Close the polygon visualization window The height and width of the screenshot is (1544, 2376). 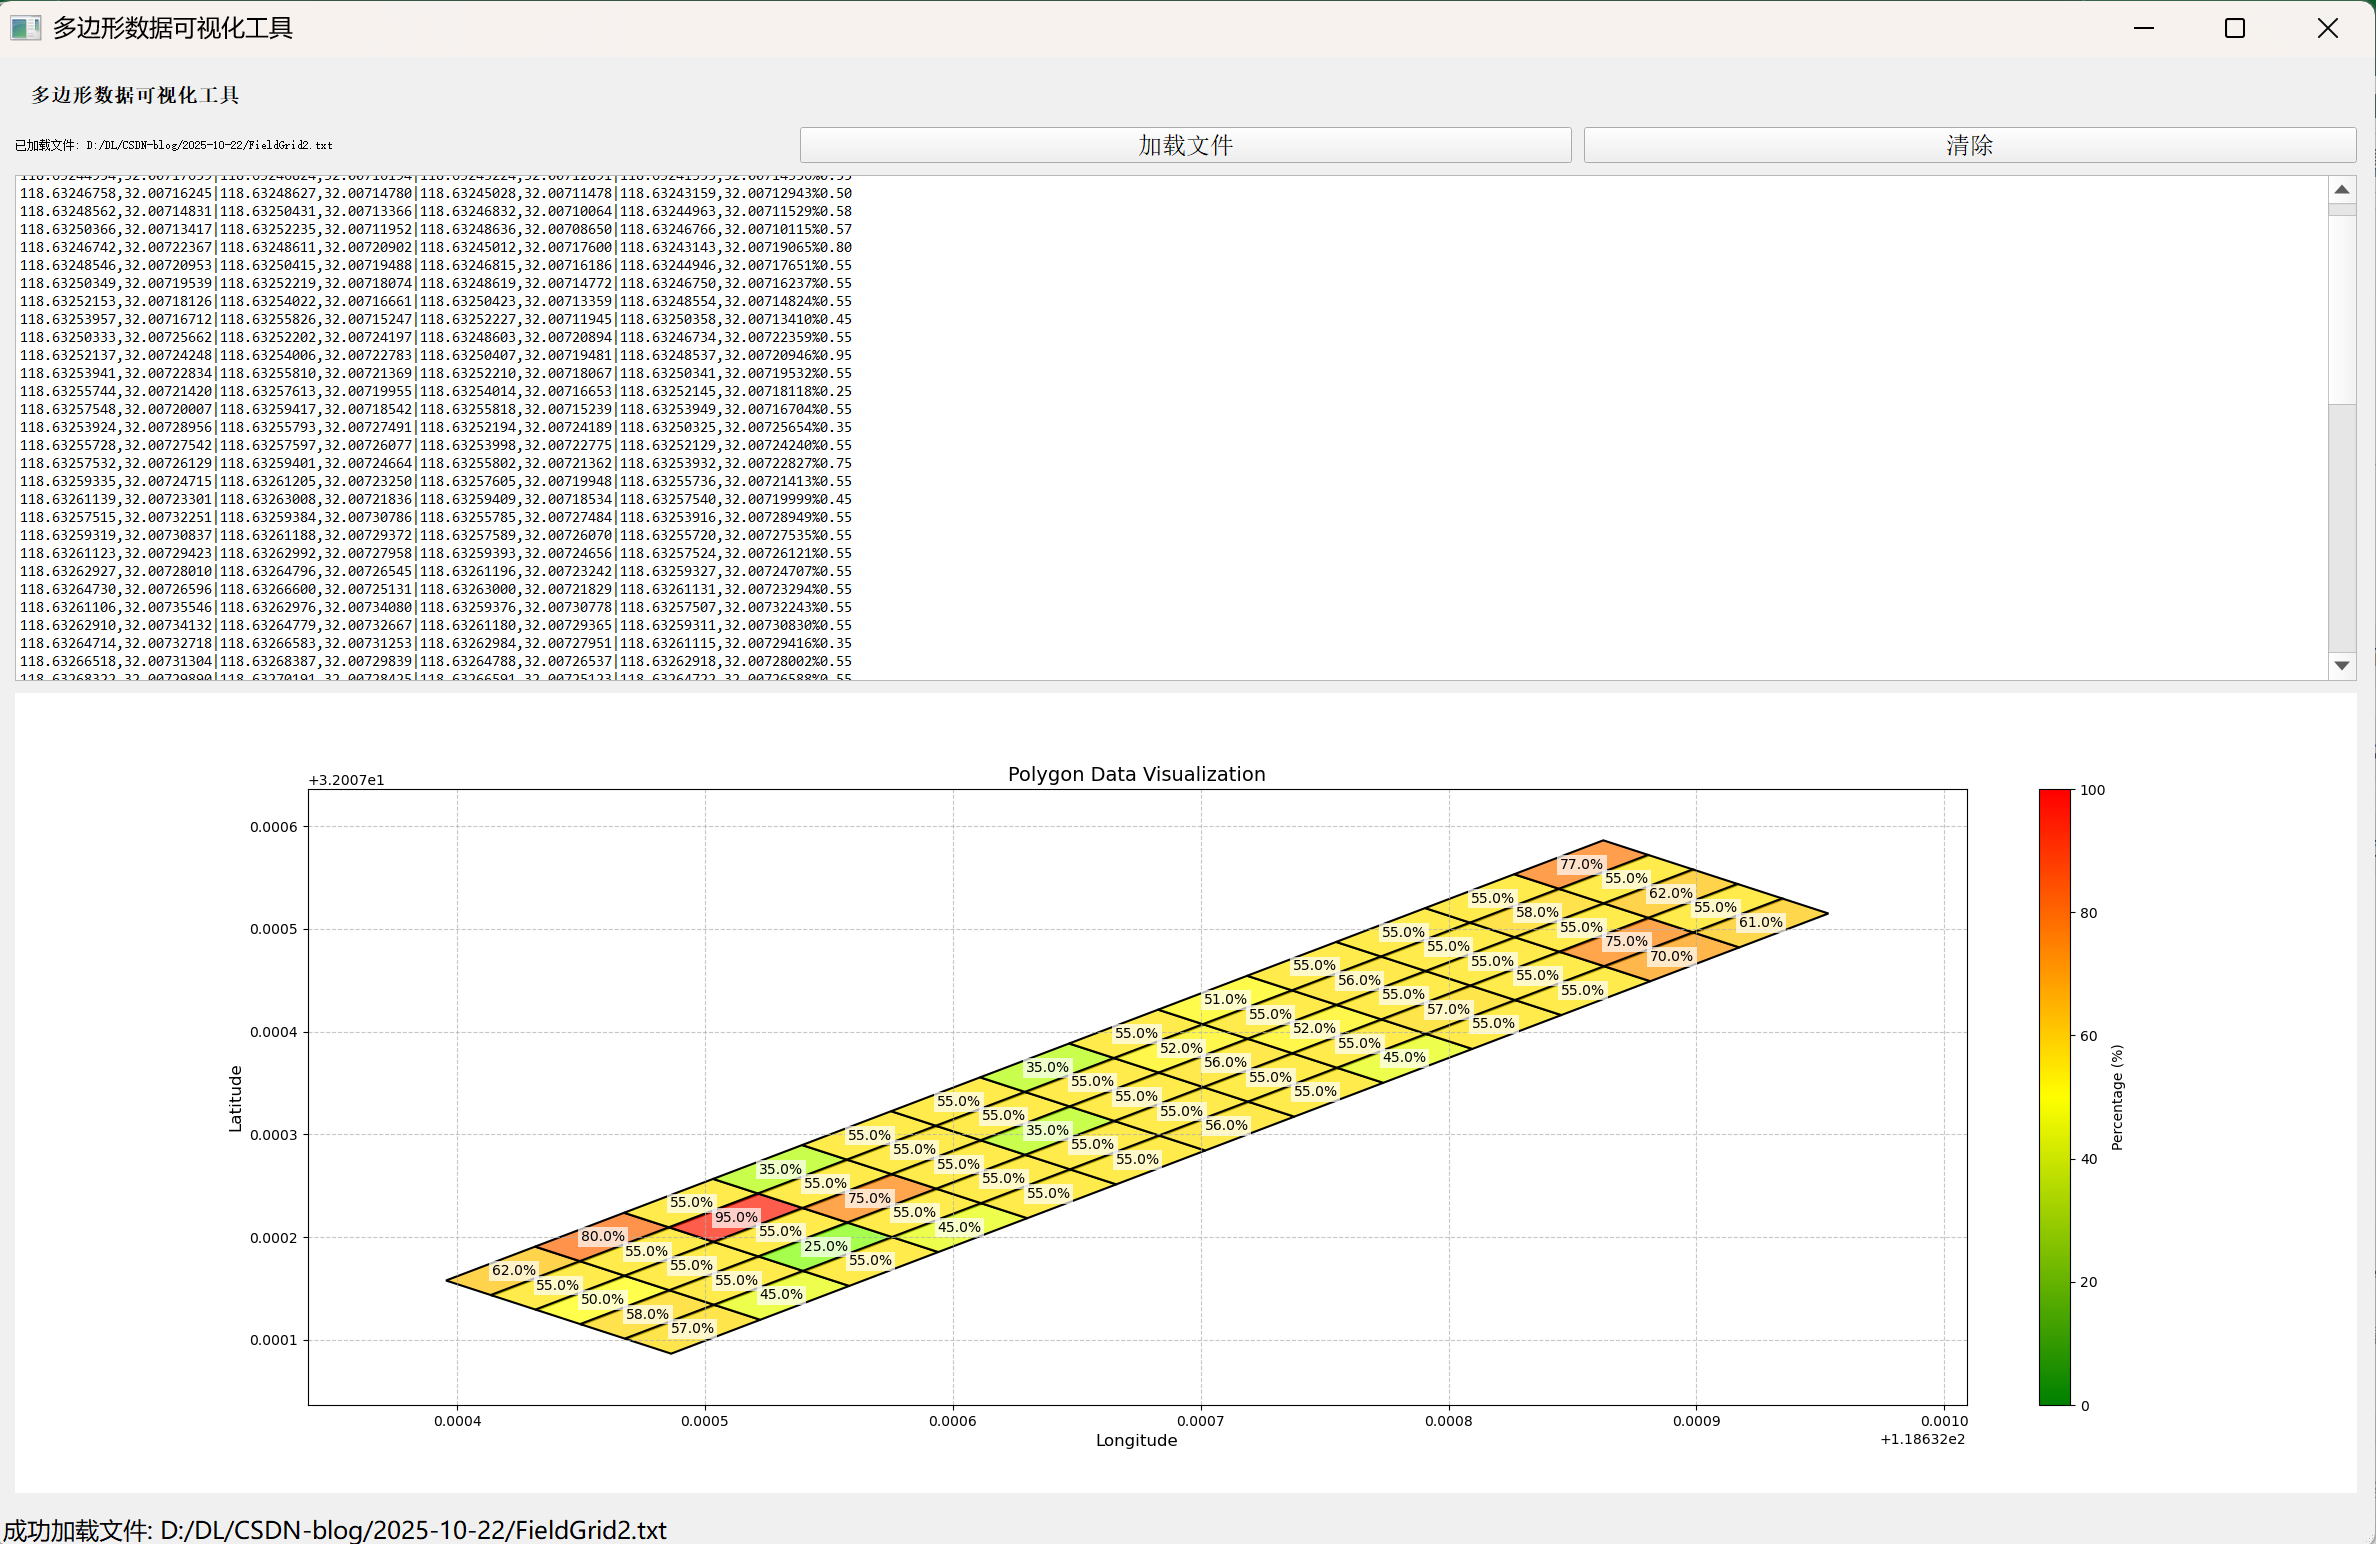click(2327, 28)
